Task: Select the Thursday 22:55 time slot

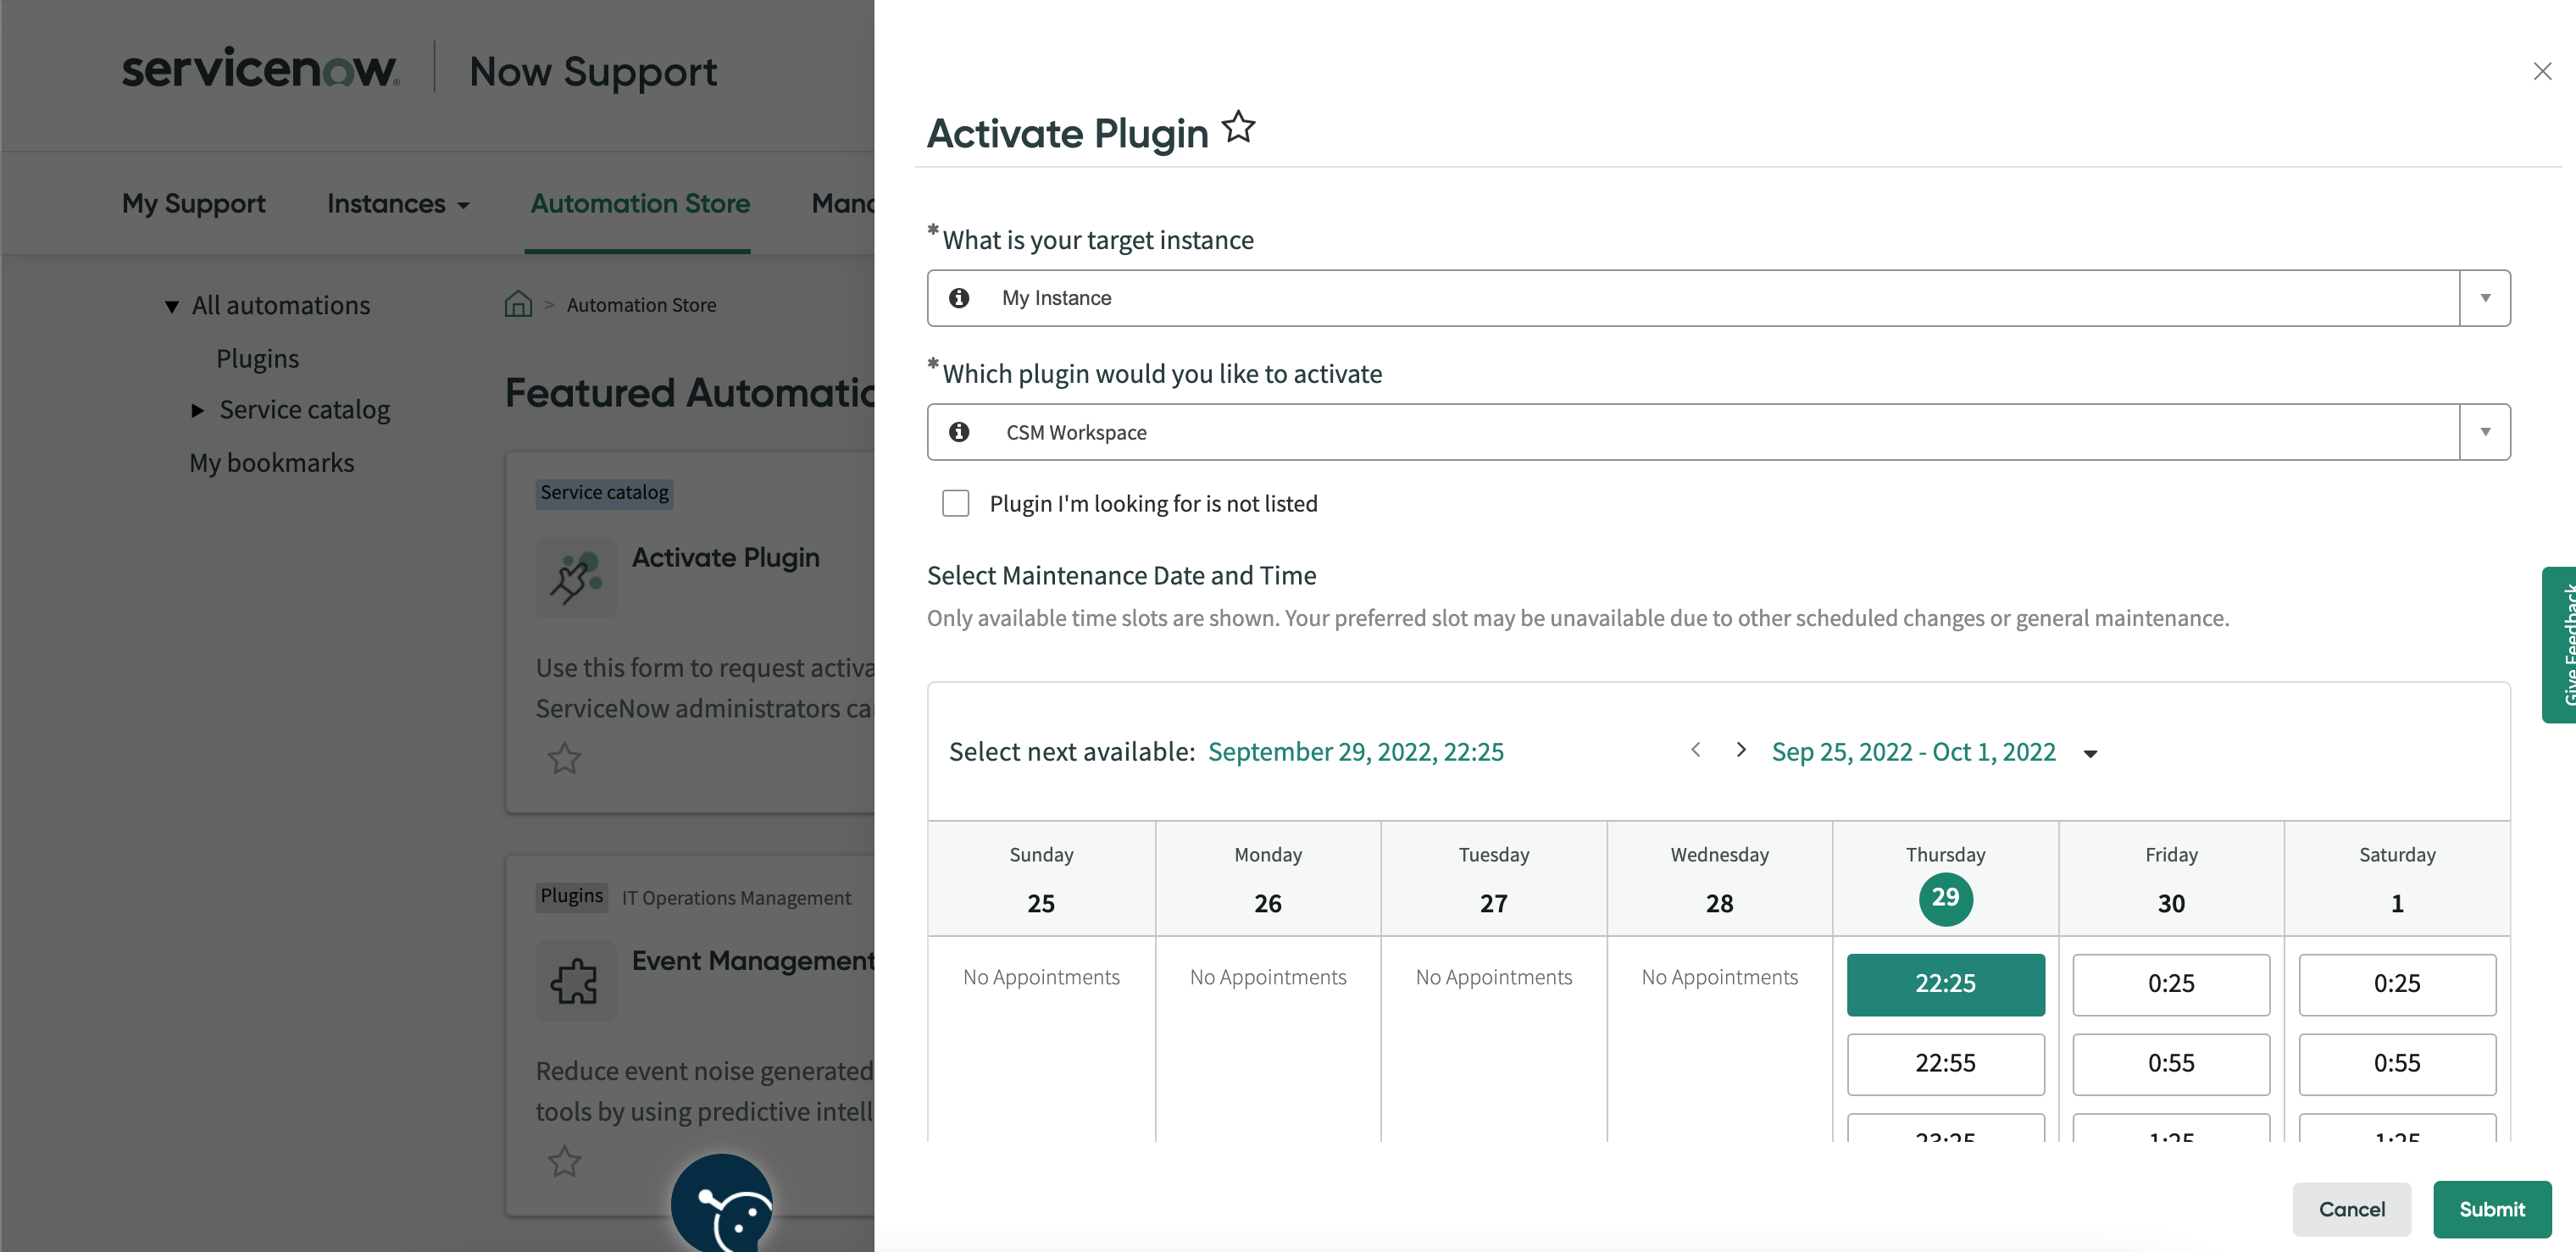Action: click(1945, 1063)
